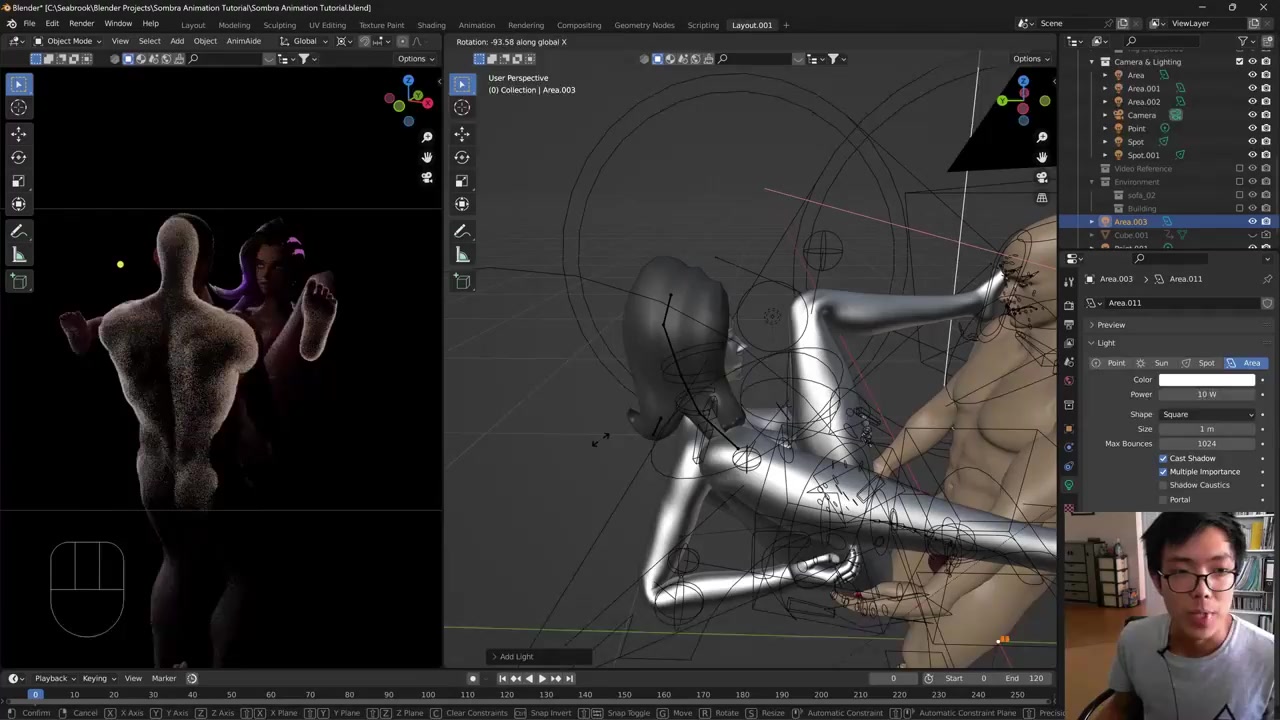The height and width of the screenshot is (720, 1280).
Task: Toggle Multiple Importance checkbox
Action: tap(1163, 472)
